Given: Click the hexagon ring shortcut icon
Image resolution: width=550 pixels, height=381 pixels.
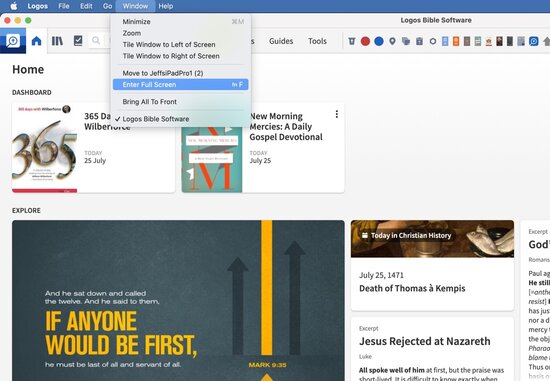Looking at the screenshot, I should click(x=433, y=41).
